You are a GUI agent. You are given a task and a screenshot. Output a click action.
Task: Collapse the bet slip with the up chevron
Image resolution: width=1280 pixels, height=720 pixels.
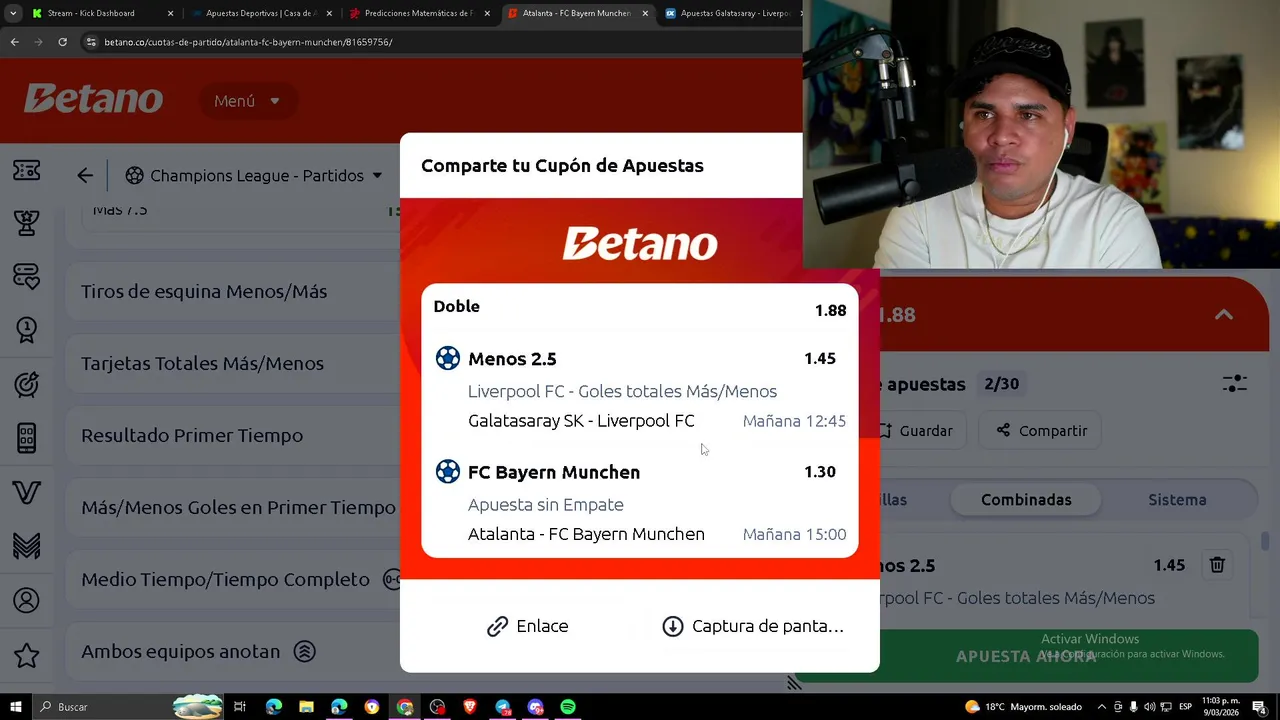[x=1223, y=314]
